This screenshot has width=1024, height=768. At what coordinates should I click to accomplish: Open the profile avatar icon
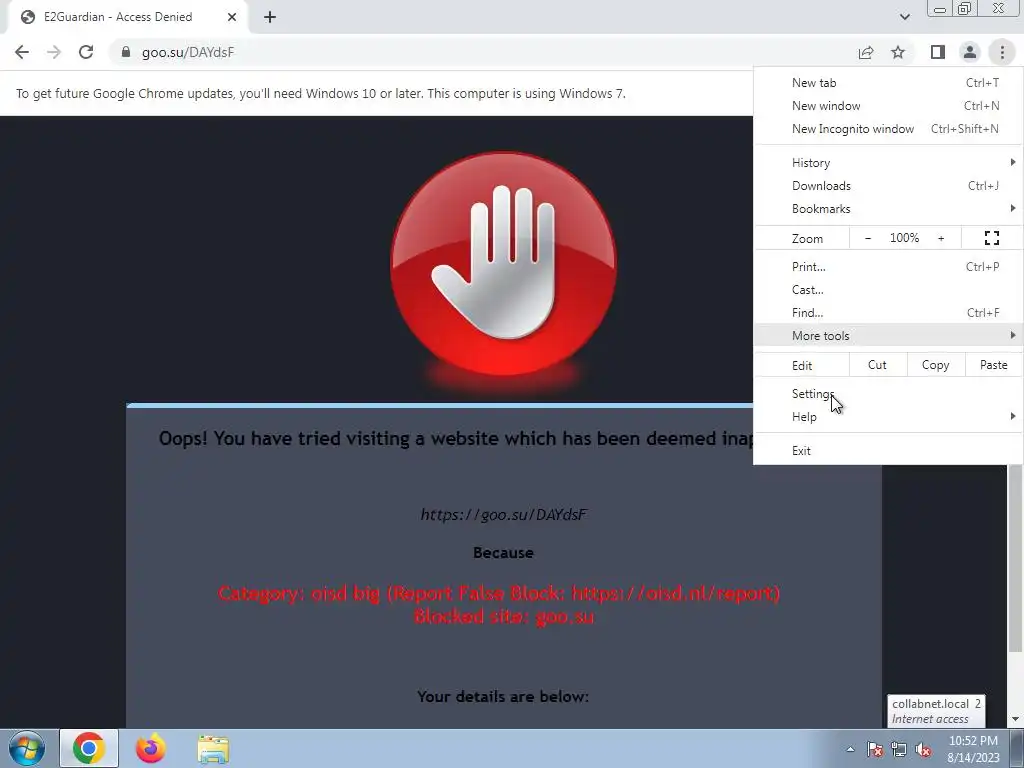pyautogui.click(x=970, y=52)
